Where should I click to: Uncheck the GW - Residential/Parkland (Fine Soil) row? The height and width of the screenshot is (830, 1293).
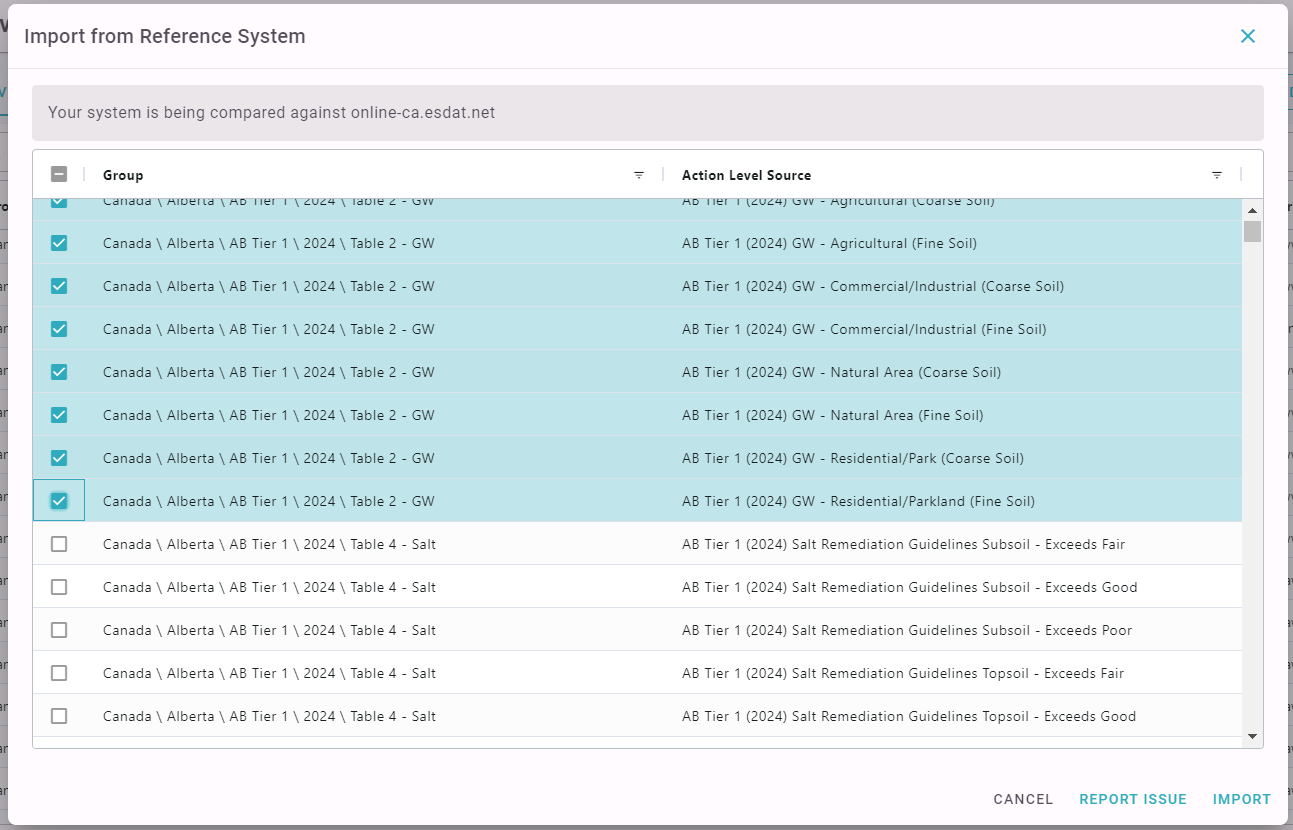(x=59, y=501)
